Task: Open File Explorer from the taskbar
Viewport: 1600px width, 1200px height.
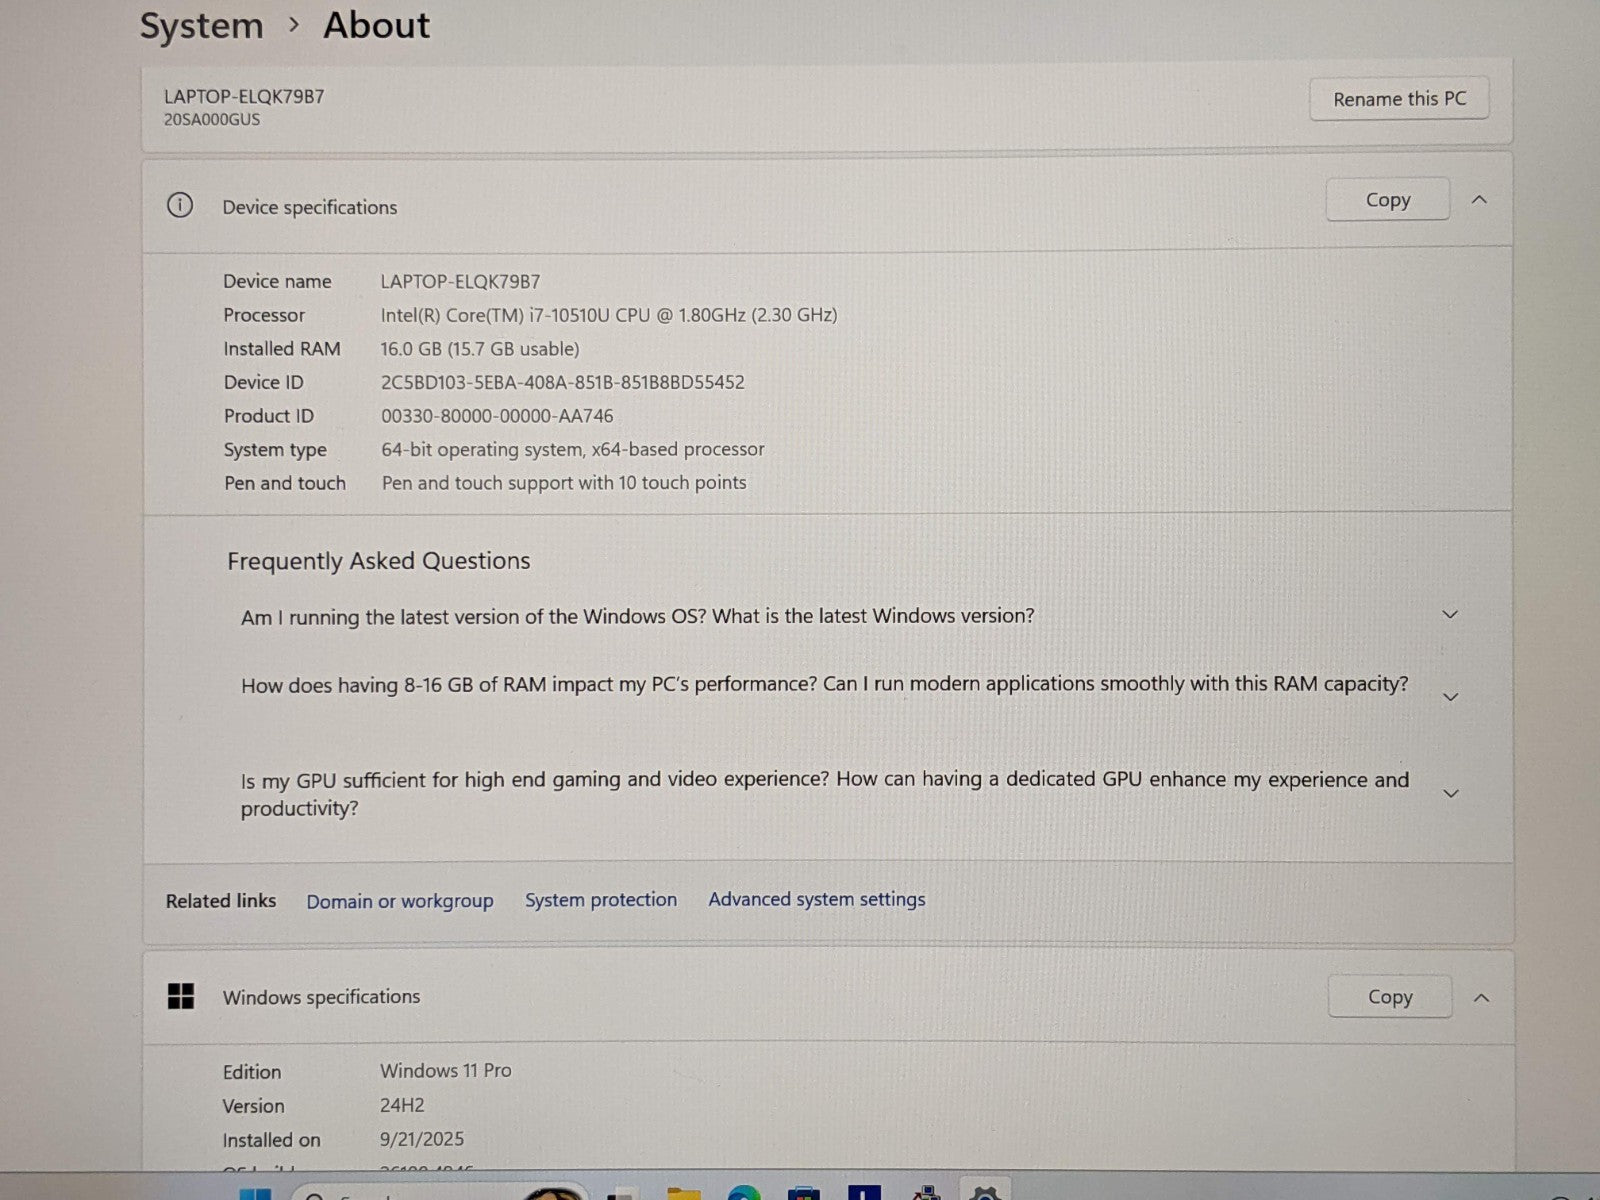Action: pos(684,1193)
